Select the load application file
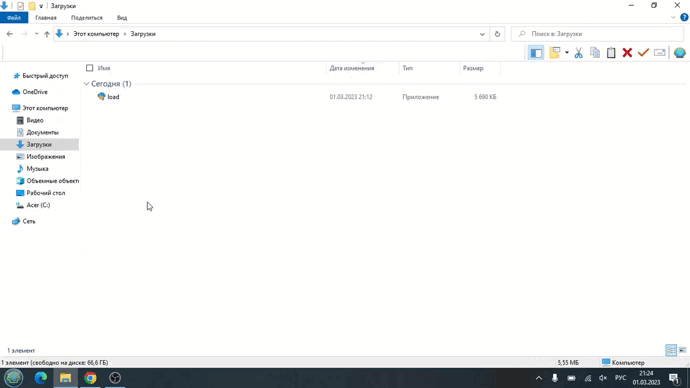This screenshot has height=388, width=690. coord(113,97)
